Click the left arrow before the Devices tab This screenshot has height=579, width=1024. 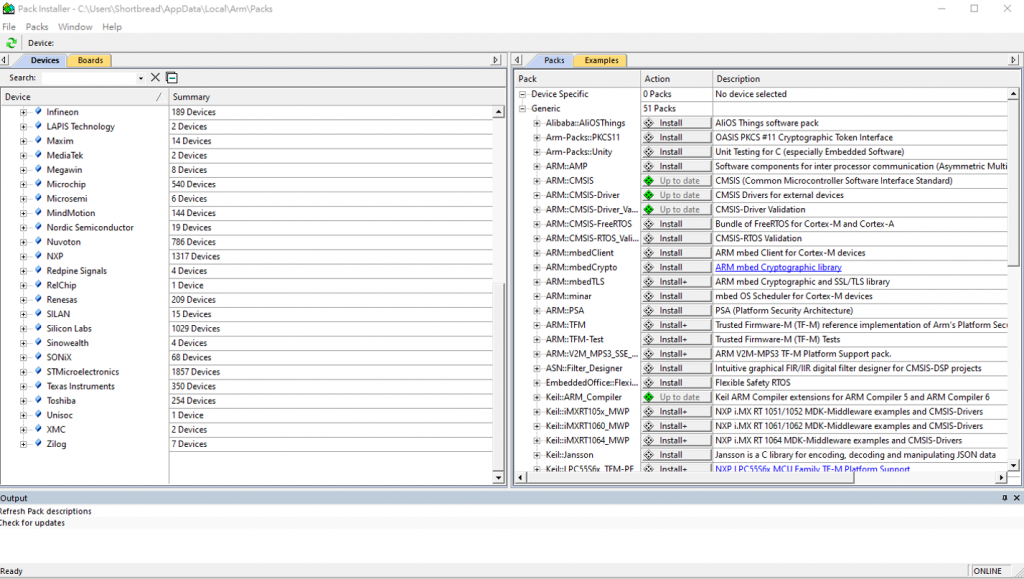point(5,60)
